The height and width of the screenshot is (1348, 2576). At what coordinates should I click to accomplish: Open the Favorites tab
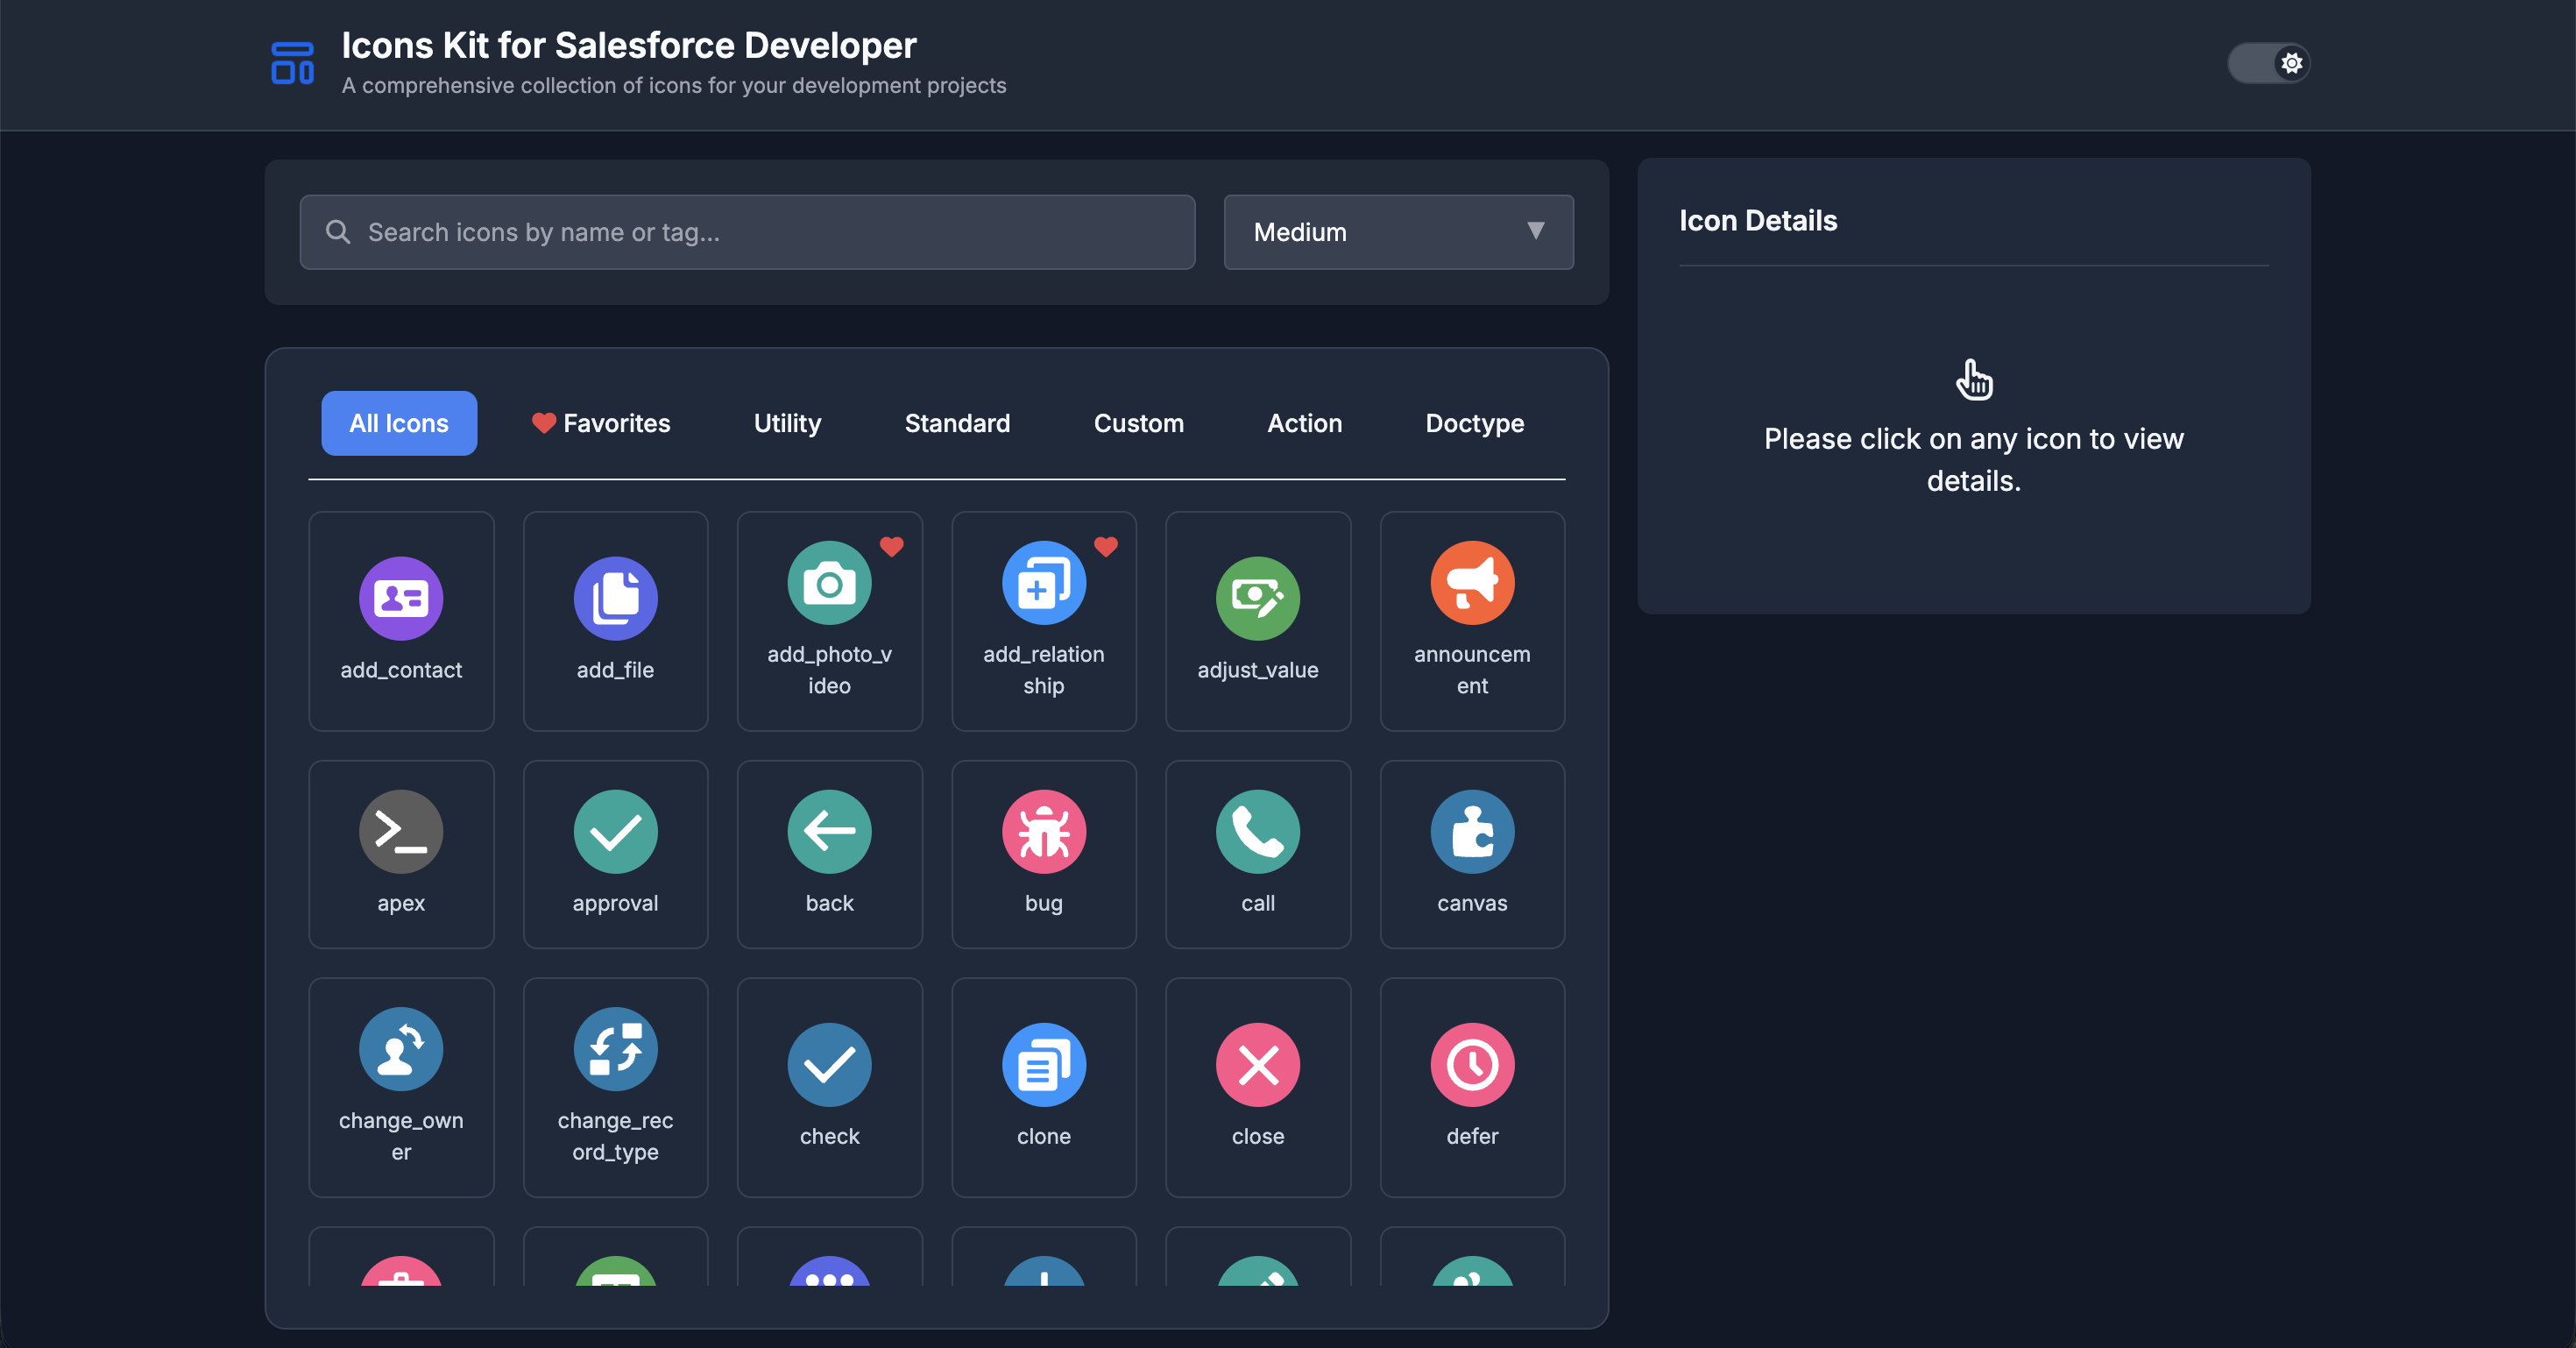click(x=601, y=423)
